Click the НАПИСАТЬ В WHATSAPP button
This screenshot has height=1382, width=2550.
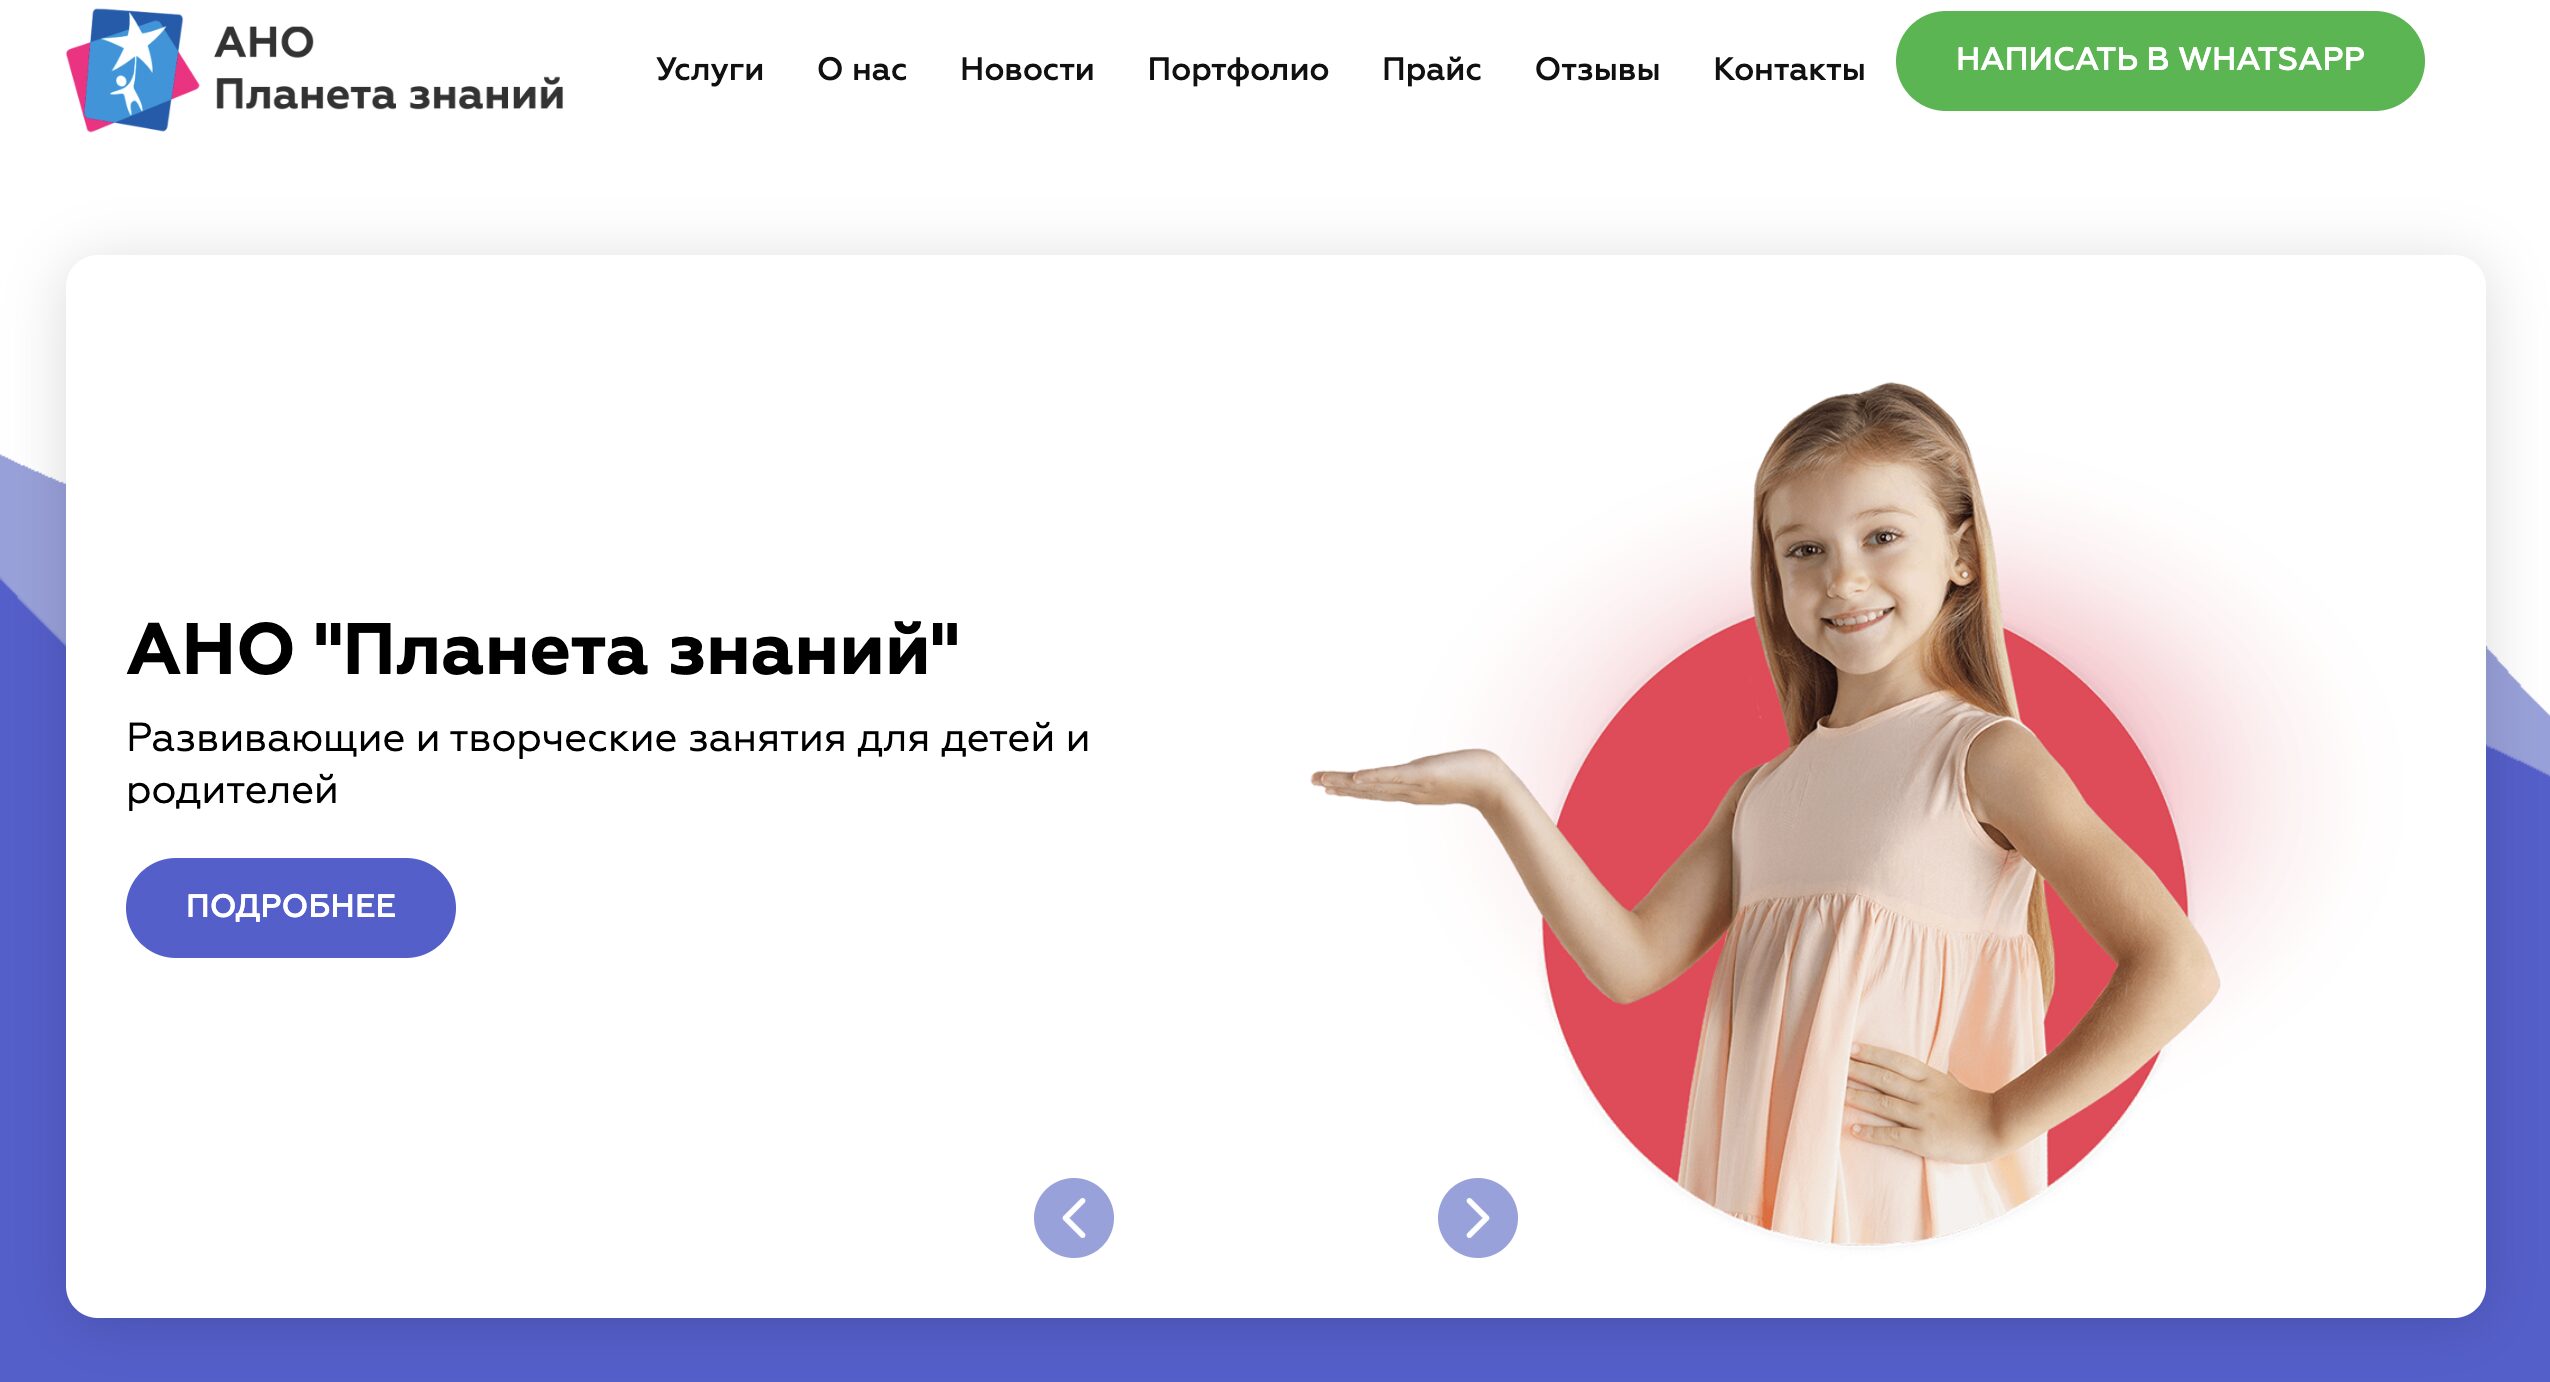2159,60
